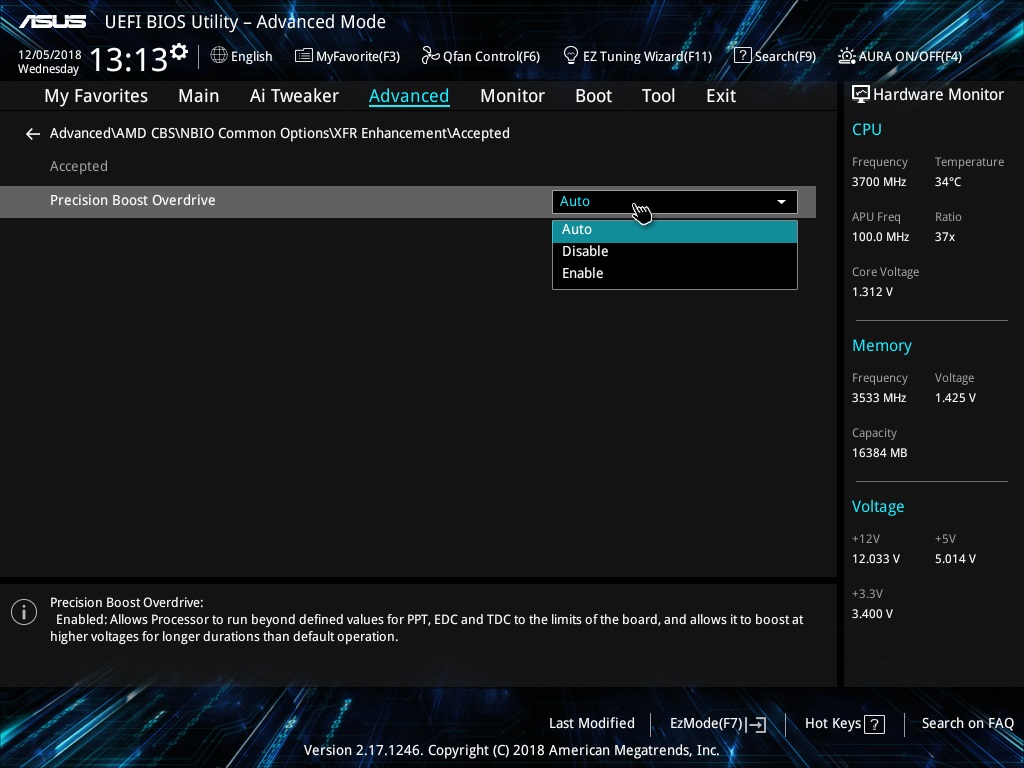Image resolution: width=1024 pixels, height=768 pixels.
Task: Click the breadcrumb path text
Action: [280, 133]
